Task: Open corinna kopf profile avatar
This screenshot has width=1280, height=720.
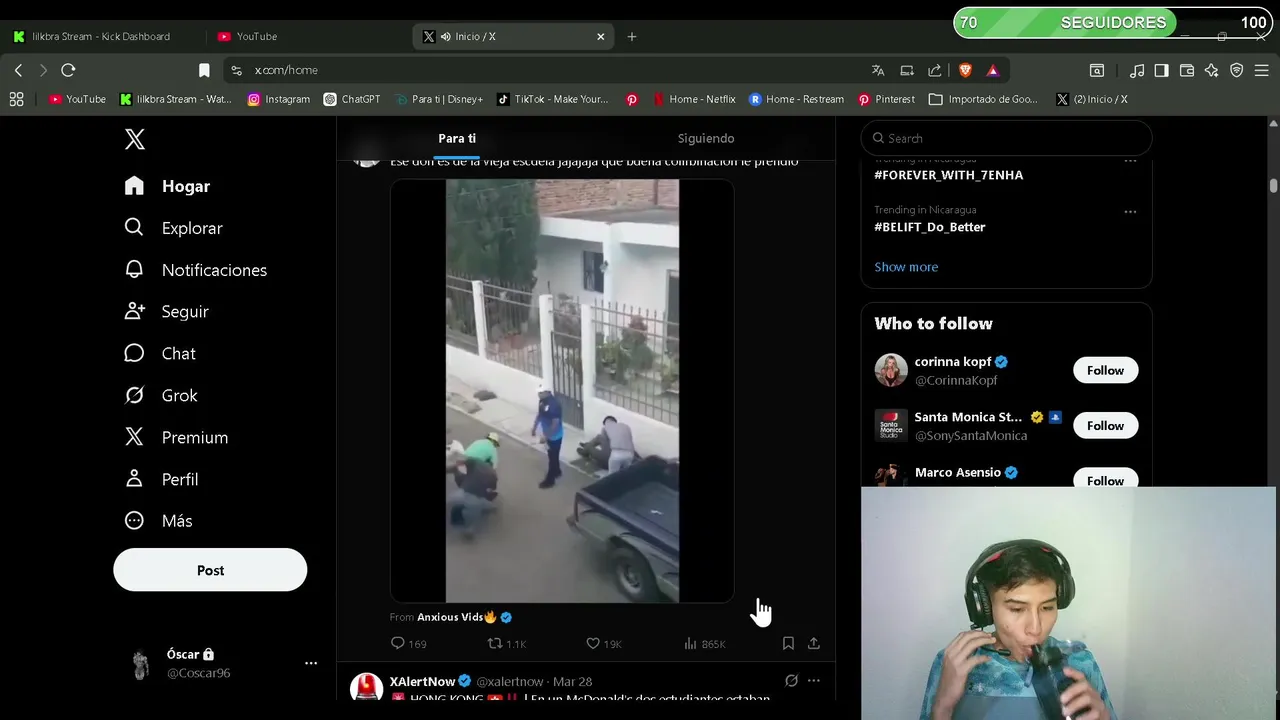Action: coord(891,370)
